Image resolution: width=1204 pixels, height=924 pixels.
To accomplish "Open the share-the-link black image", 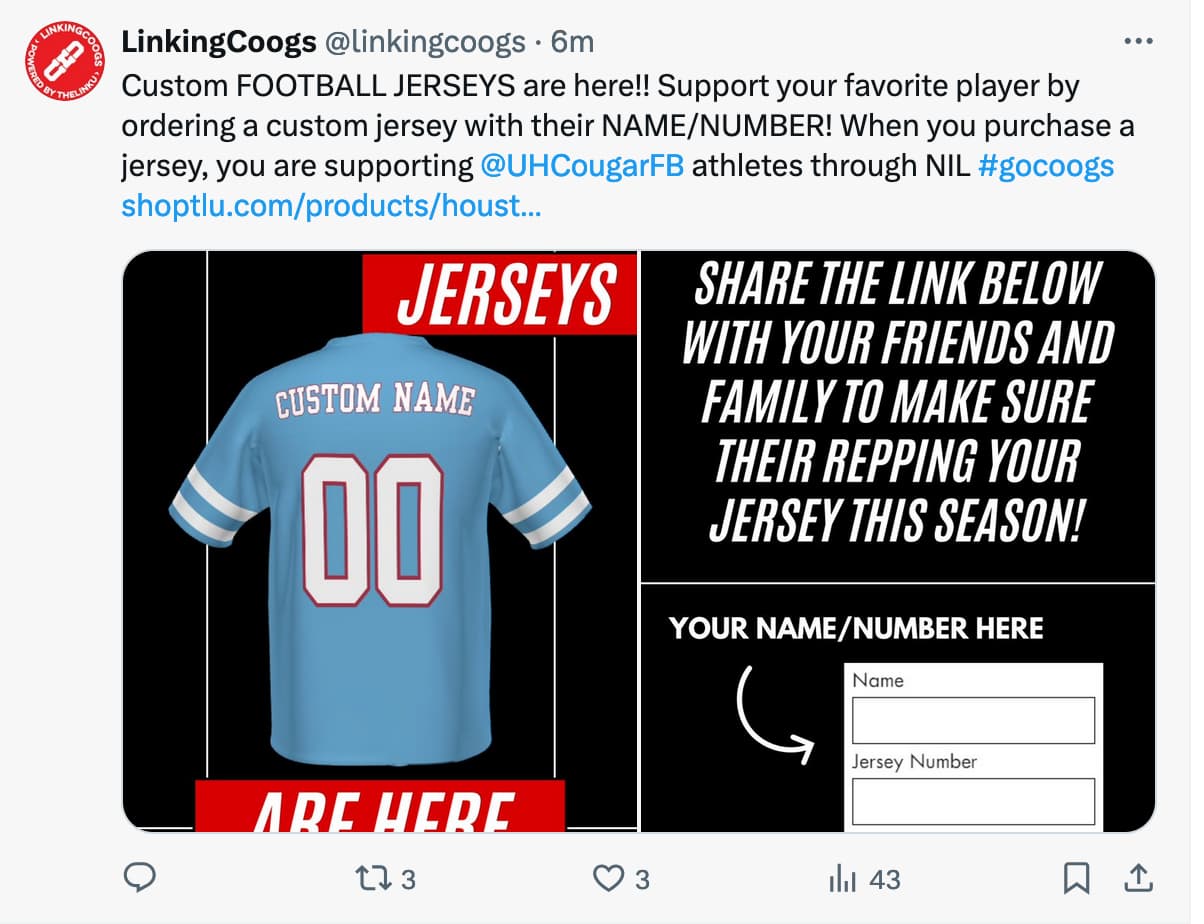I will 897,415.
